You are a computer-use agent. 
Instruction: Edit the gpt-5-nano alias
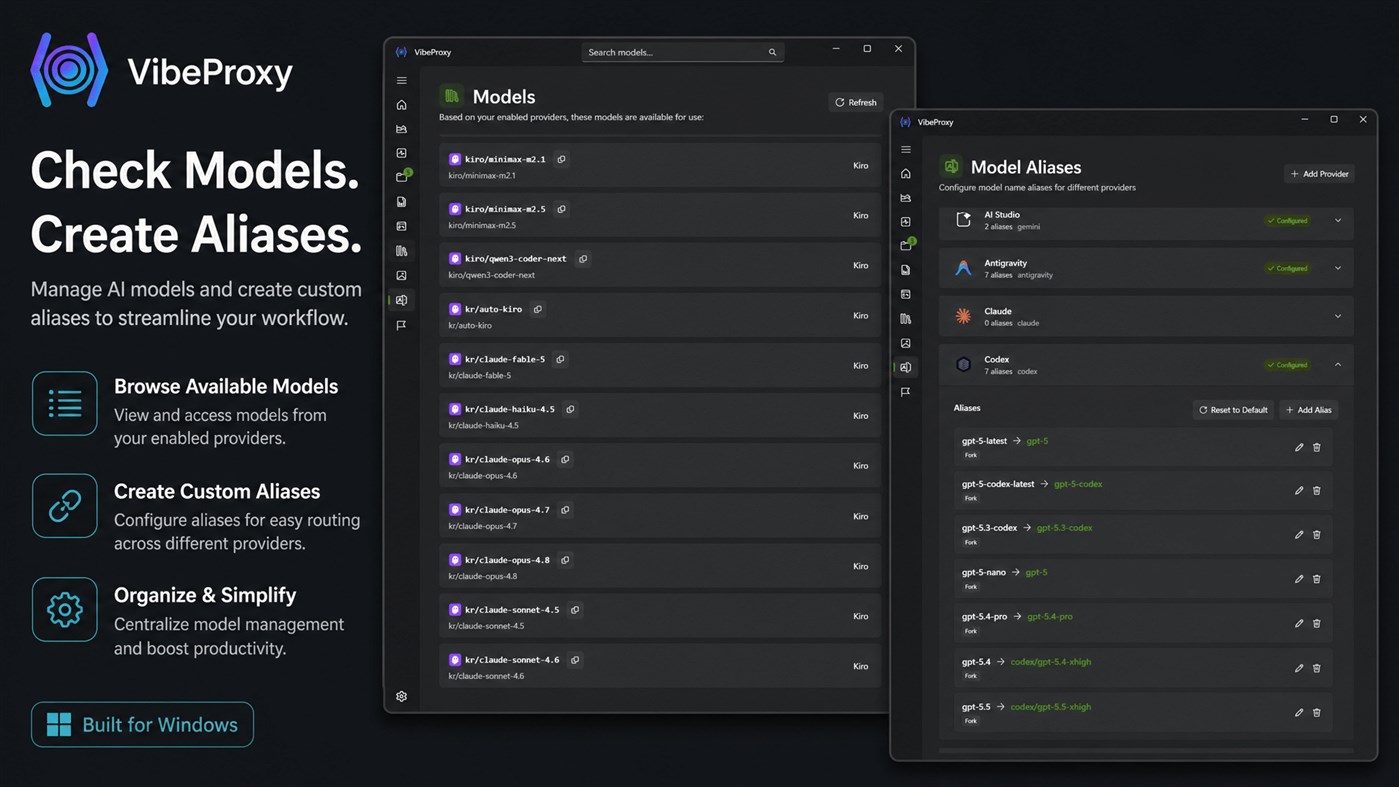click(x=1299, y=579)
